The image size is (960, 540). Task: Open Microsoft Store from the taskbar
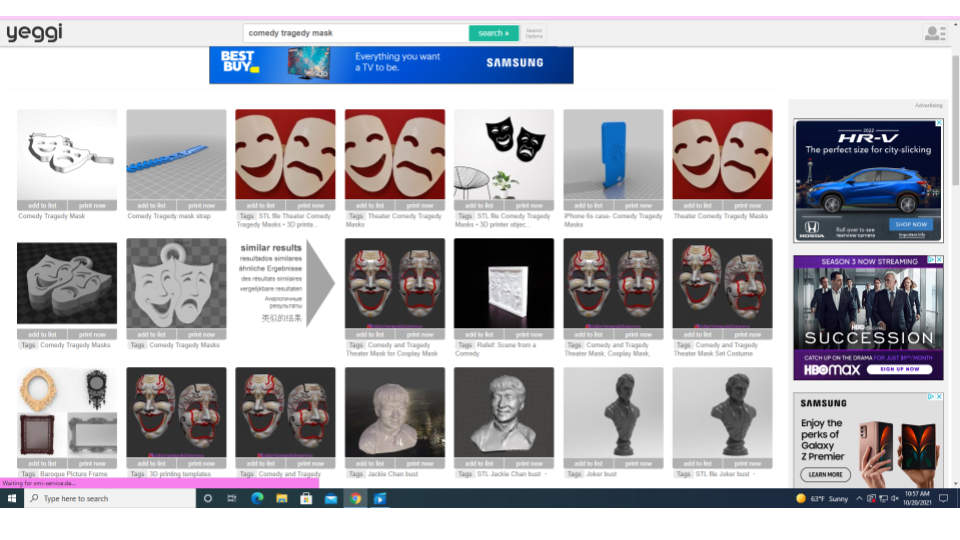[306, 498]
